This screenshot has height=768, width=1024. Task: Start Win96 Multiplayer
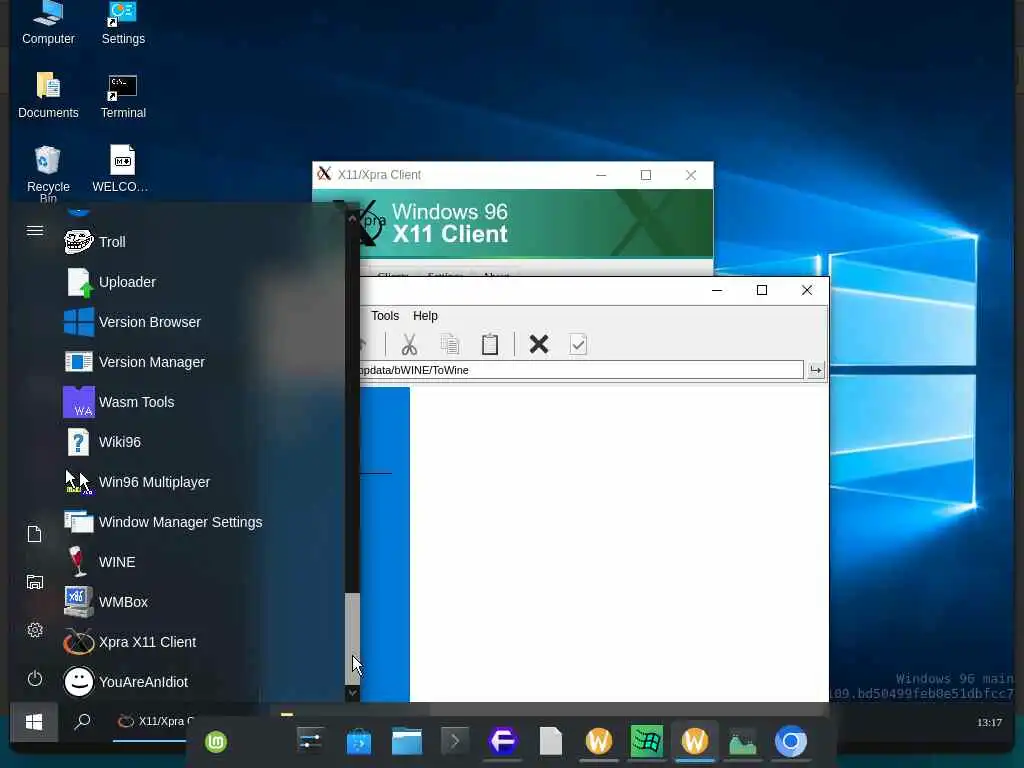pos(137,482)
